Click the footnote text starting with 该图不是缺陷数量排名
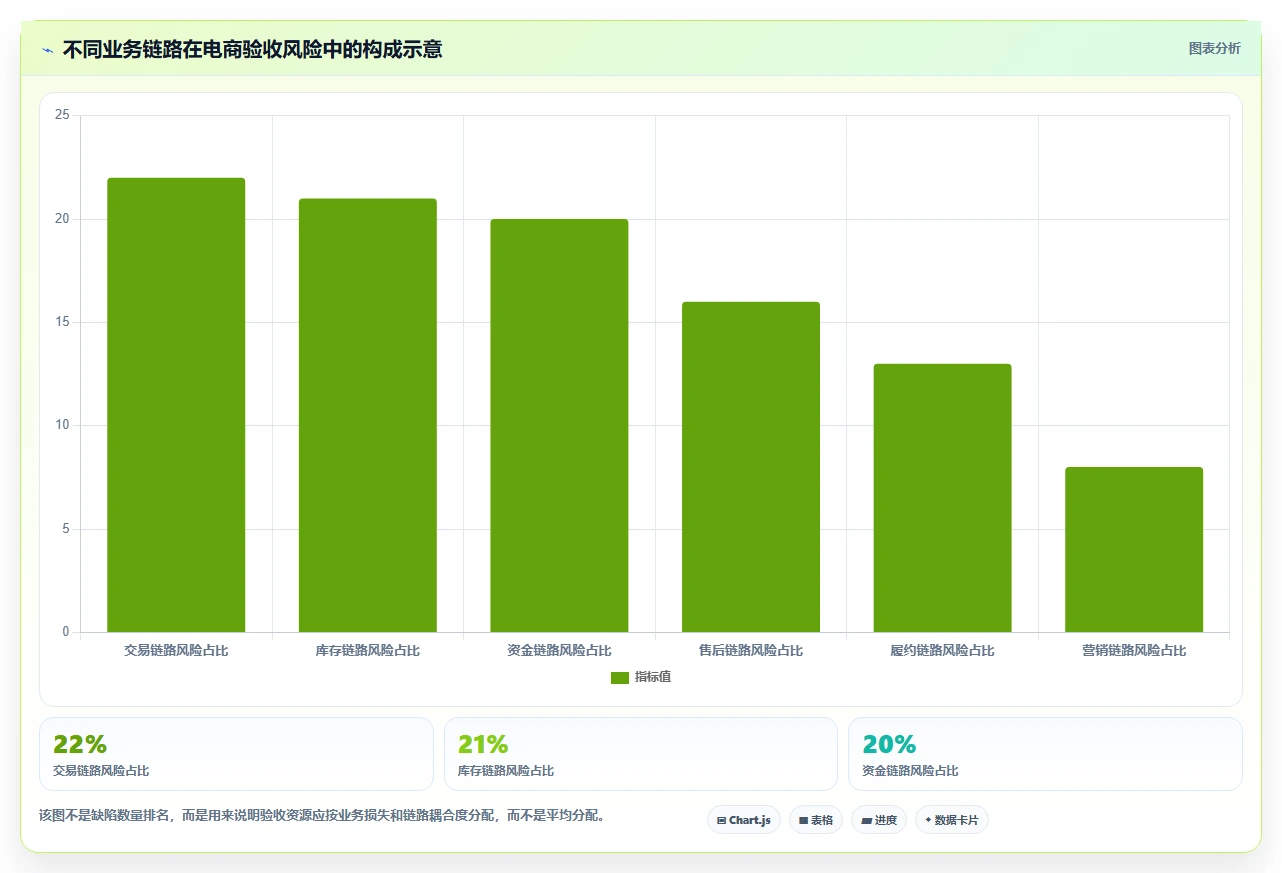 [x=322, y=815]
